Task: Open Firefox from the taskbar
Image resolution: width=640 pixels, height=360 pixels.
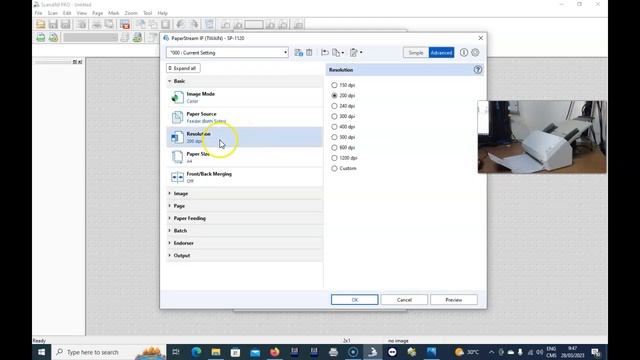Action: [275, 352]
